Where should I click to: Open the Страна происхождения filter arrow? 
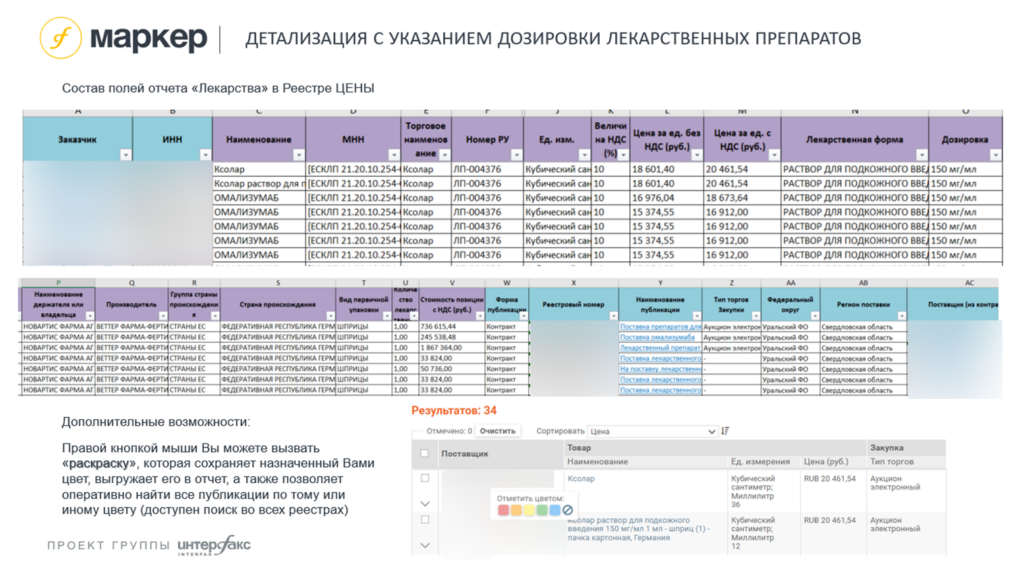coord(330,316)
